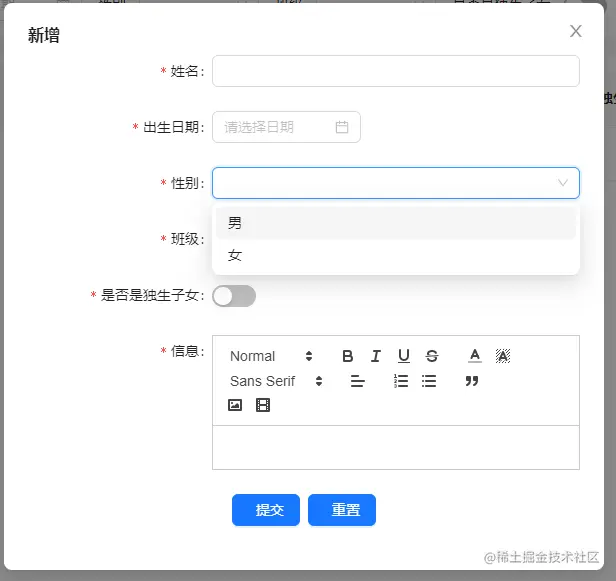Open the Normal heading size dropdown
The height and width of the screenshot is (581, 616).
[x=271, y=356]
